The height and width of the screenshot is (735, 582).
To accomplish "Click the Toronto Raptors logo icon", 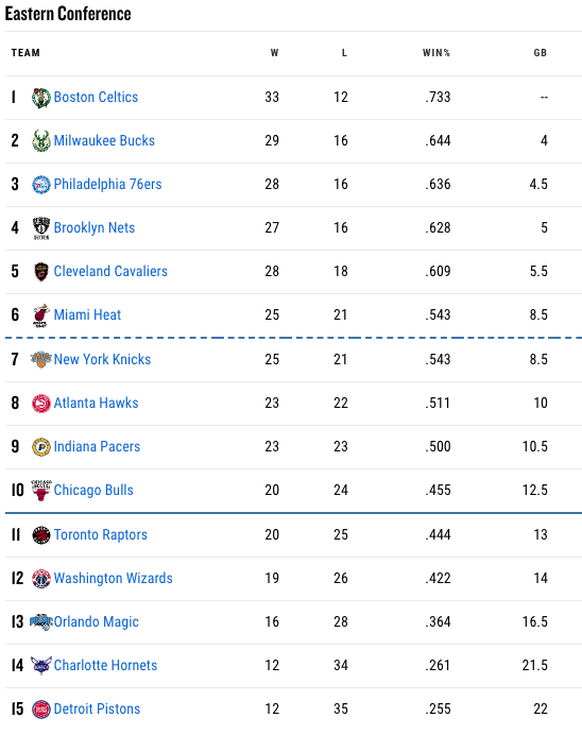I will (41, 535).
